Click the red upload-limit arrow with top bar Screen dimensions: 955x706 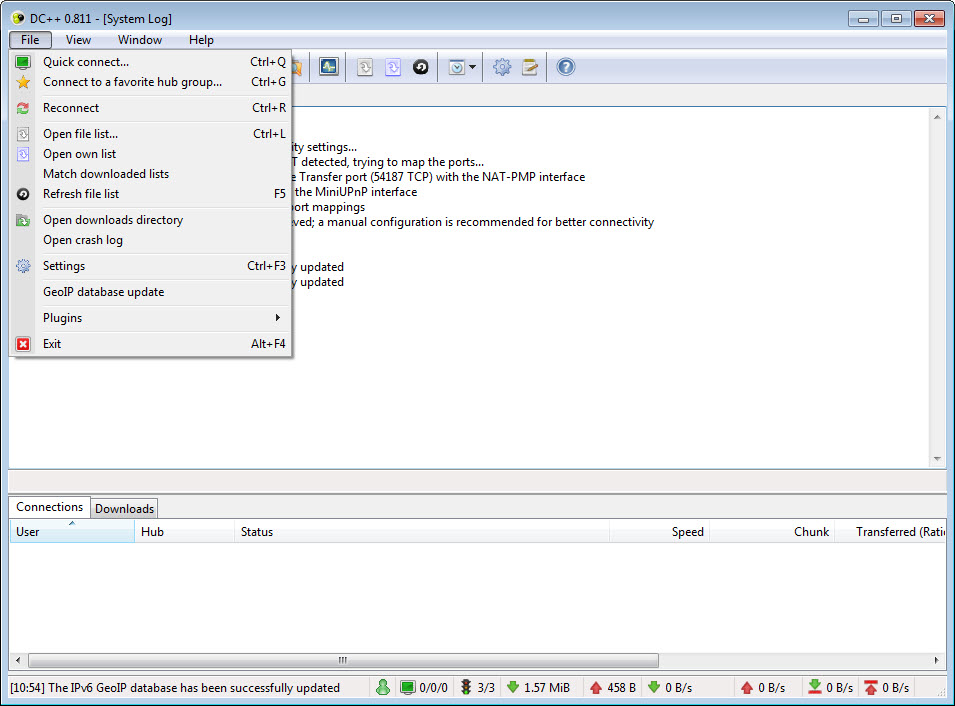click(x=871, y=687)
